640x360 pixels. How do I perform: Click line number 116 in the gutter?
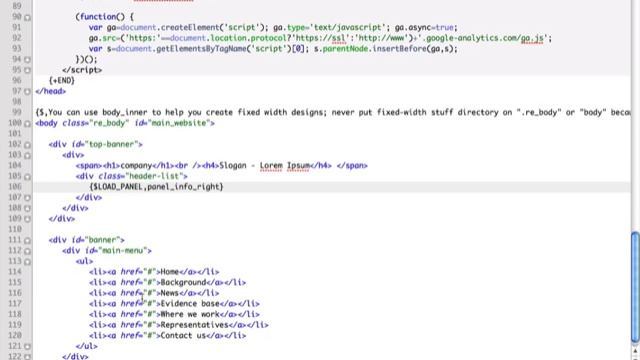click(x=15, y=293)
